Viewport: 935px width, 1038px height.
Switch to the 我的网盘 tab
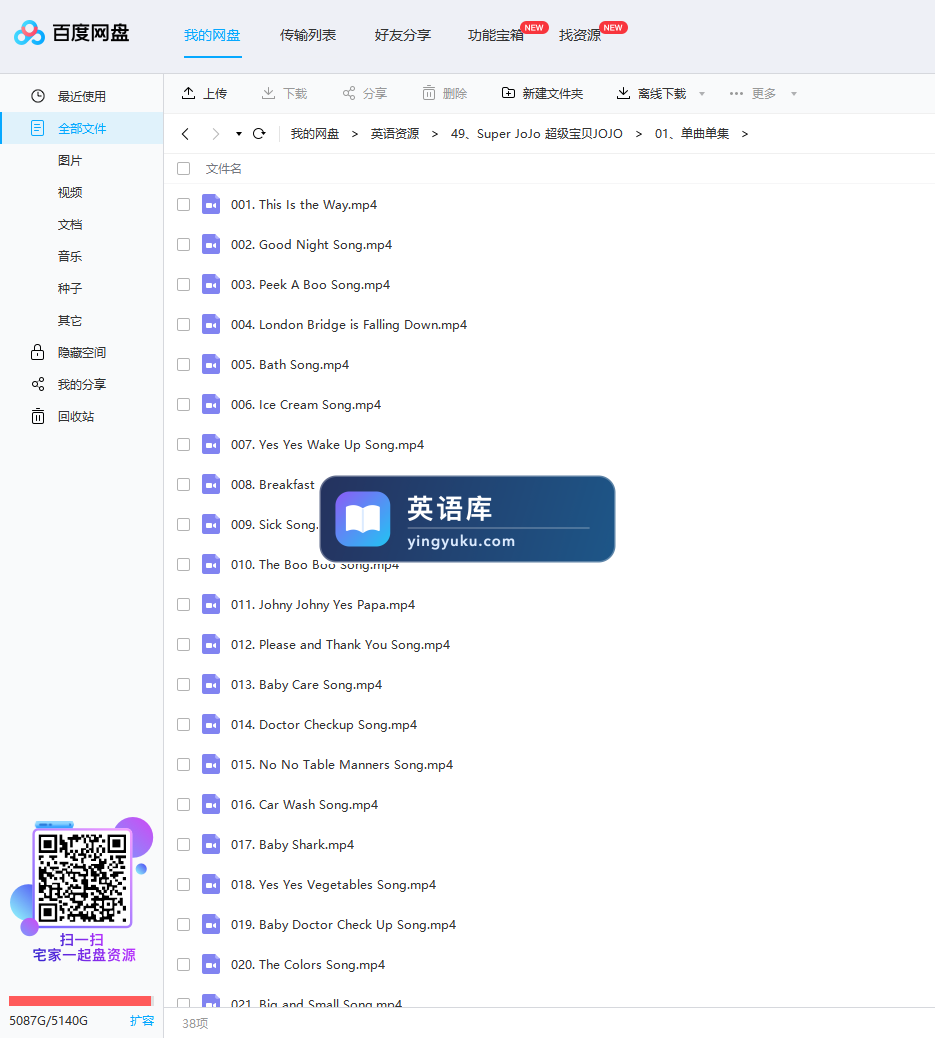pyautogui.click(x=212, y=35)
